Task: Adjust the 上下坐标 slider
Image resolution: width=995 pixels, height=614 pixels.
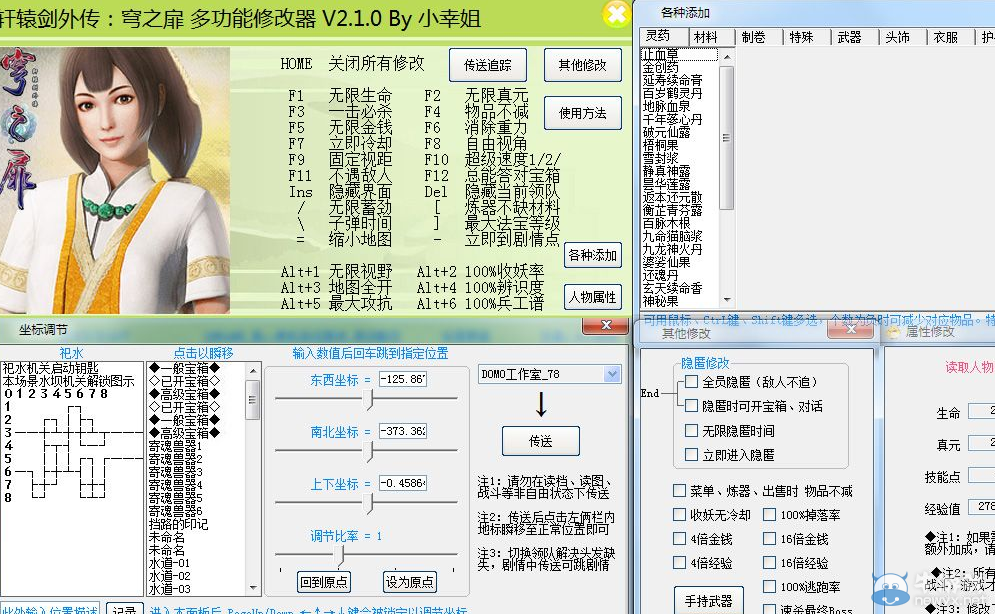Action: coord(367,503)
